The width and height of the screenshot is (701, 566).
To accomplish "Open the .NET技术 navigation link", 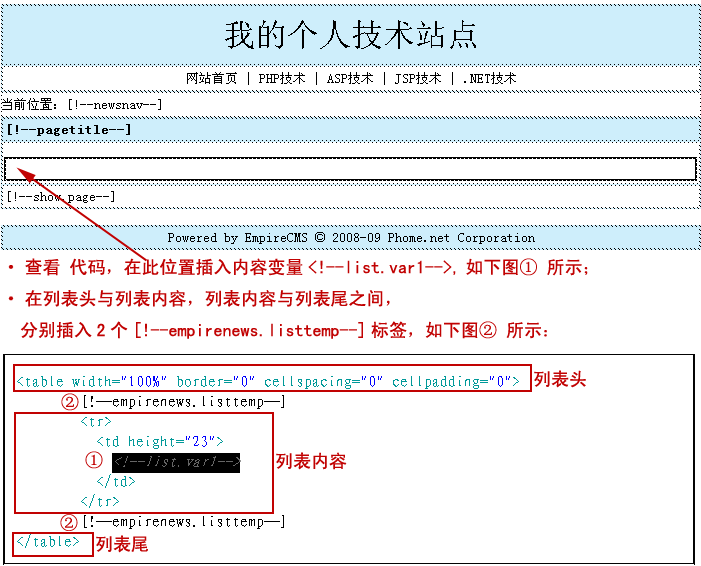I will (489, 78).
